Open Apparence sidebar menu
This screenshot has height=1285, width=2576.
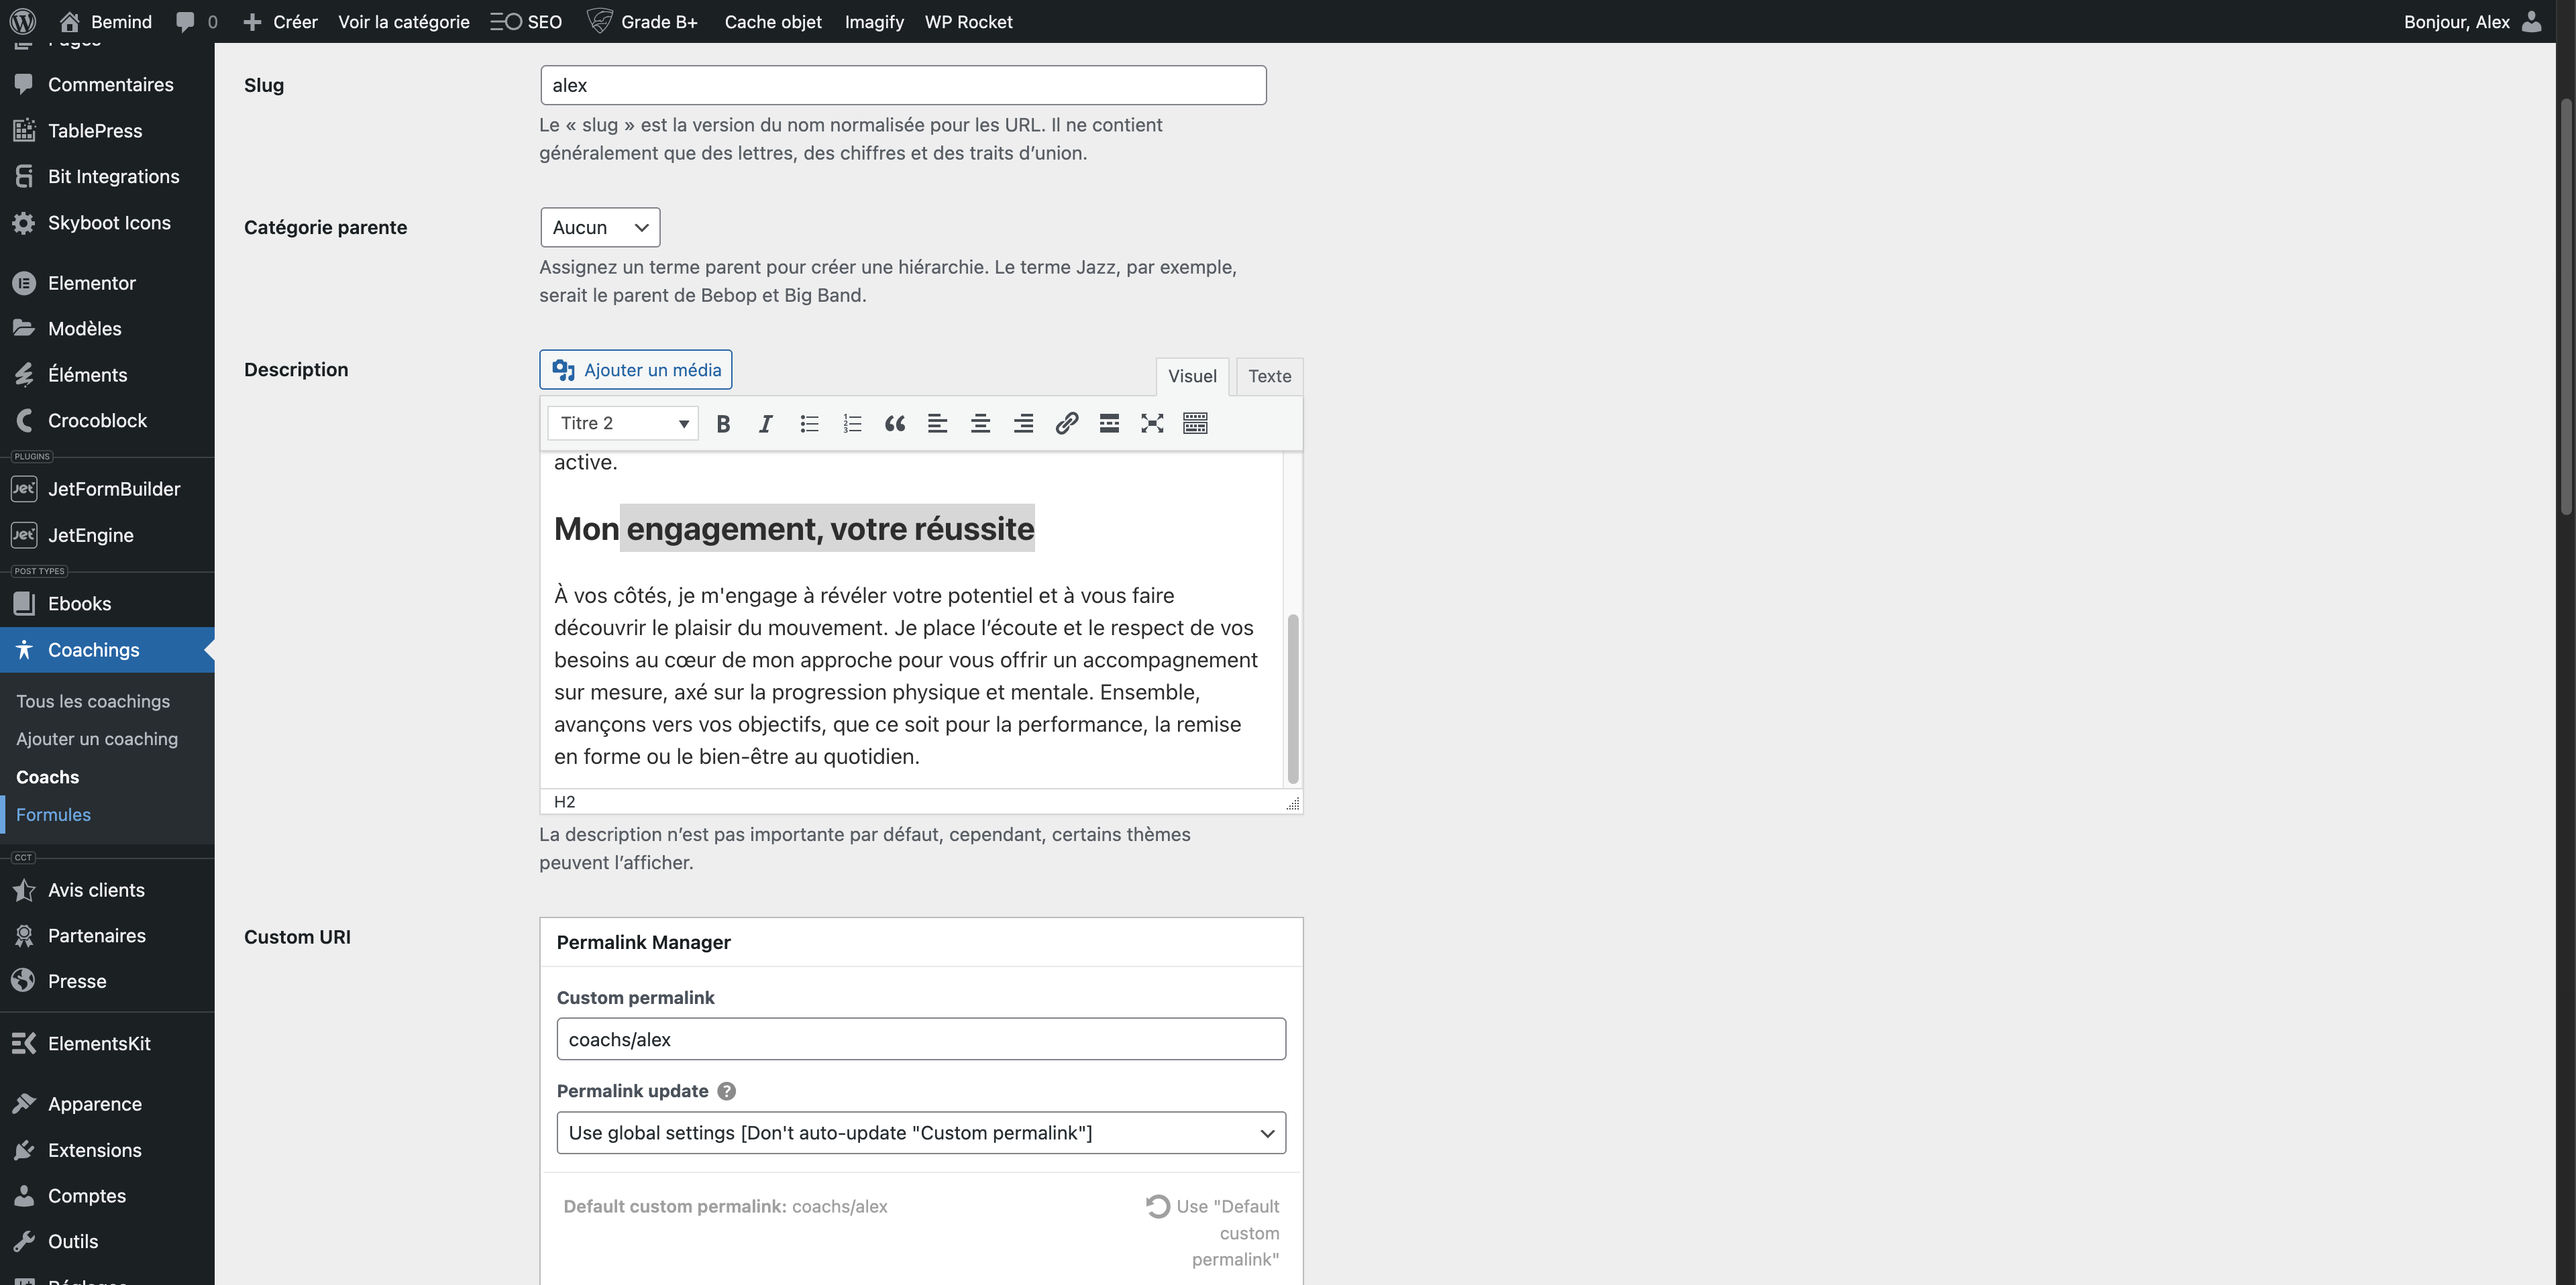click(x=107, y=1104)
